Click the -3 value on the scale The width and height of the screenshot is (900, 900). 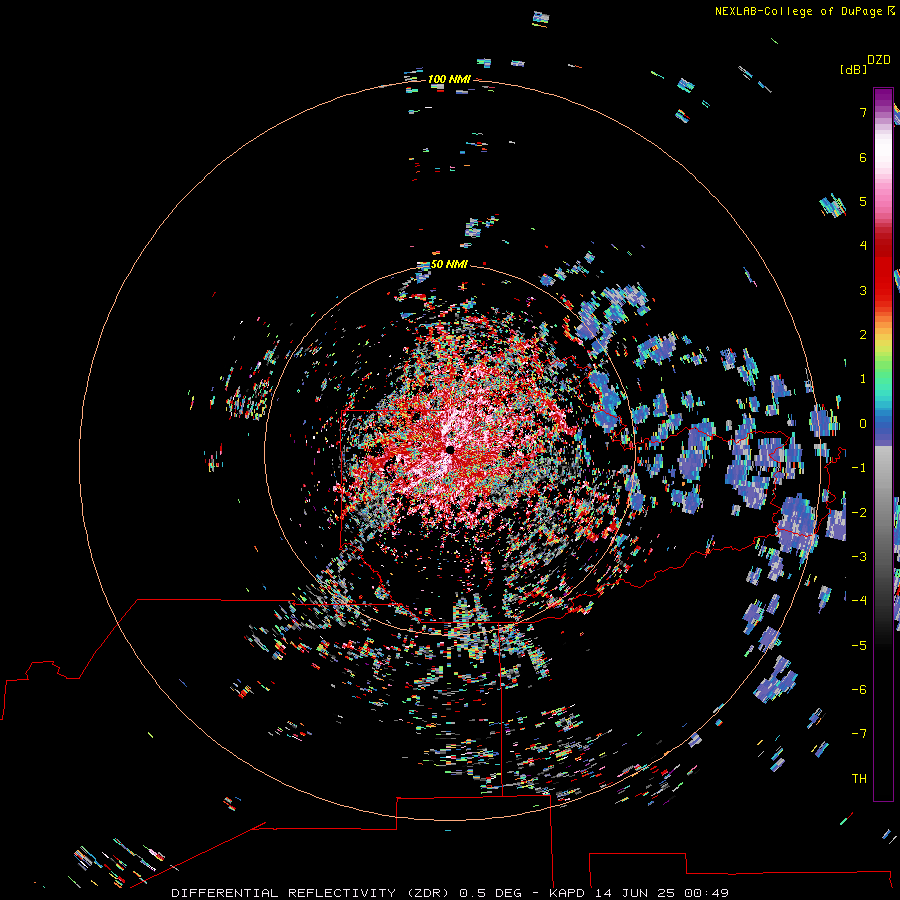point(859,557)
